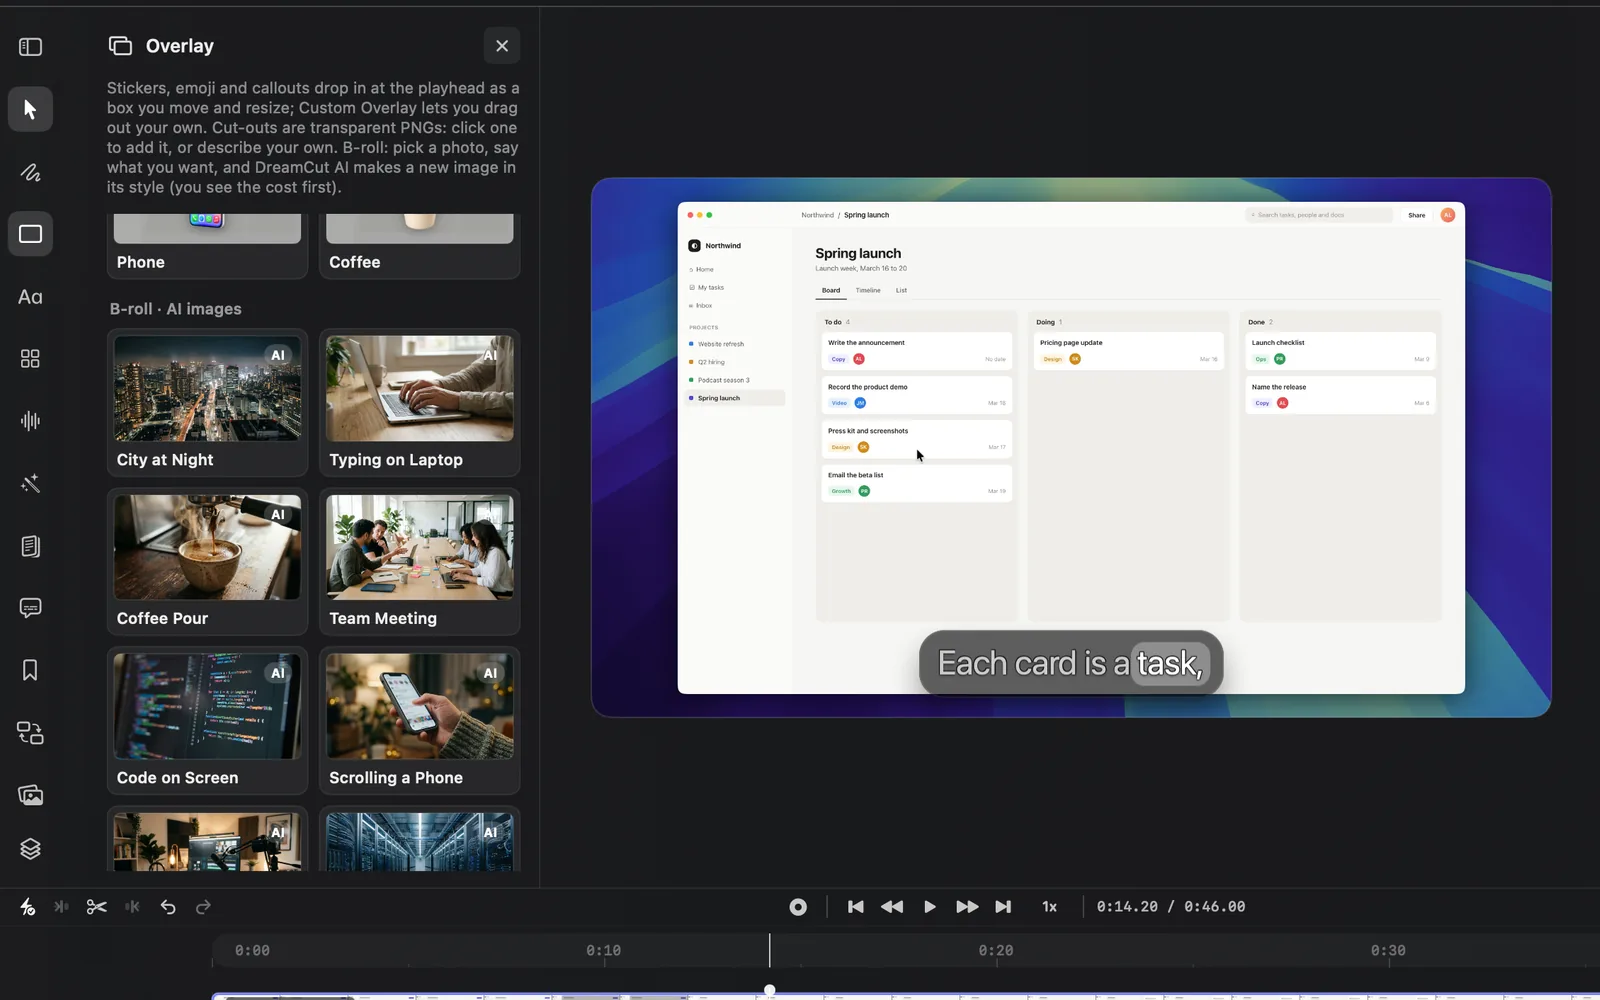
Task: Click the timeline playhead handle
Action: click(x=769, y=990)
